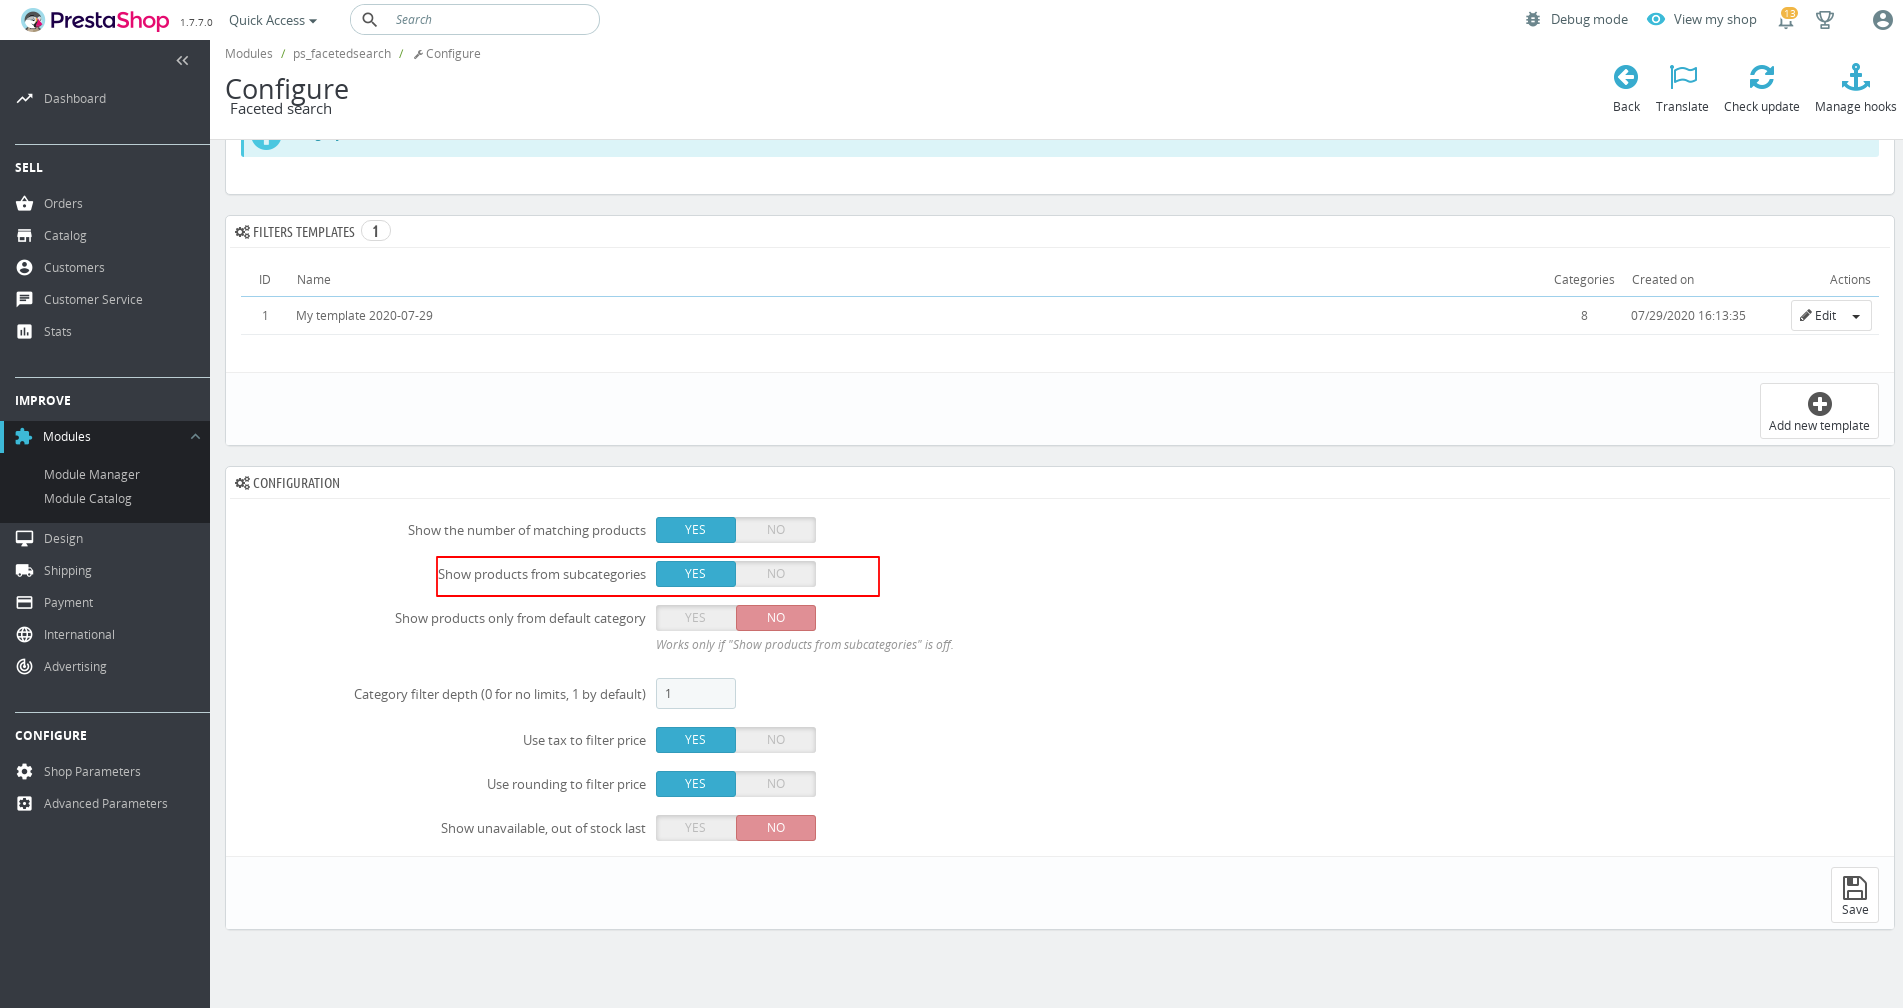Open notifications bell icon

coord(1786,20)
